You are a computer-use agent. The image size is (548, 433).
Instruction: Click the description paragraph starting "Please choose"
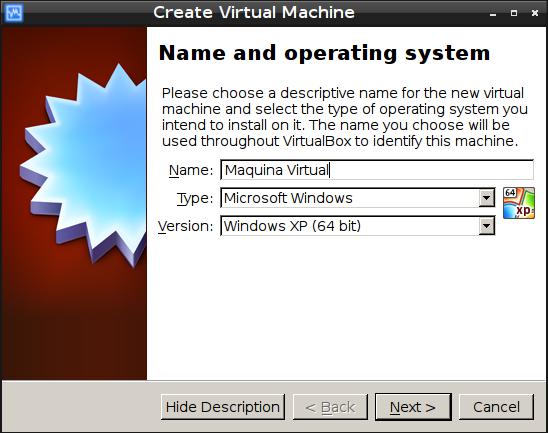point(345,117)
